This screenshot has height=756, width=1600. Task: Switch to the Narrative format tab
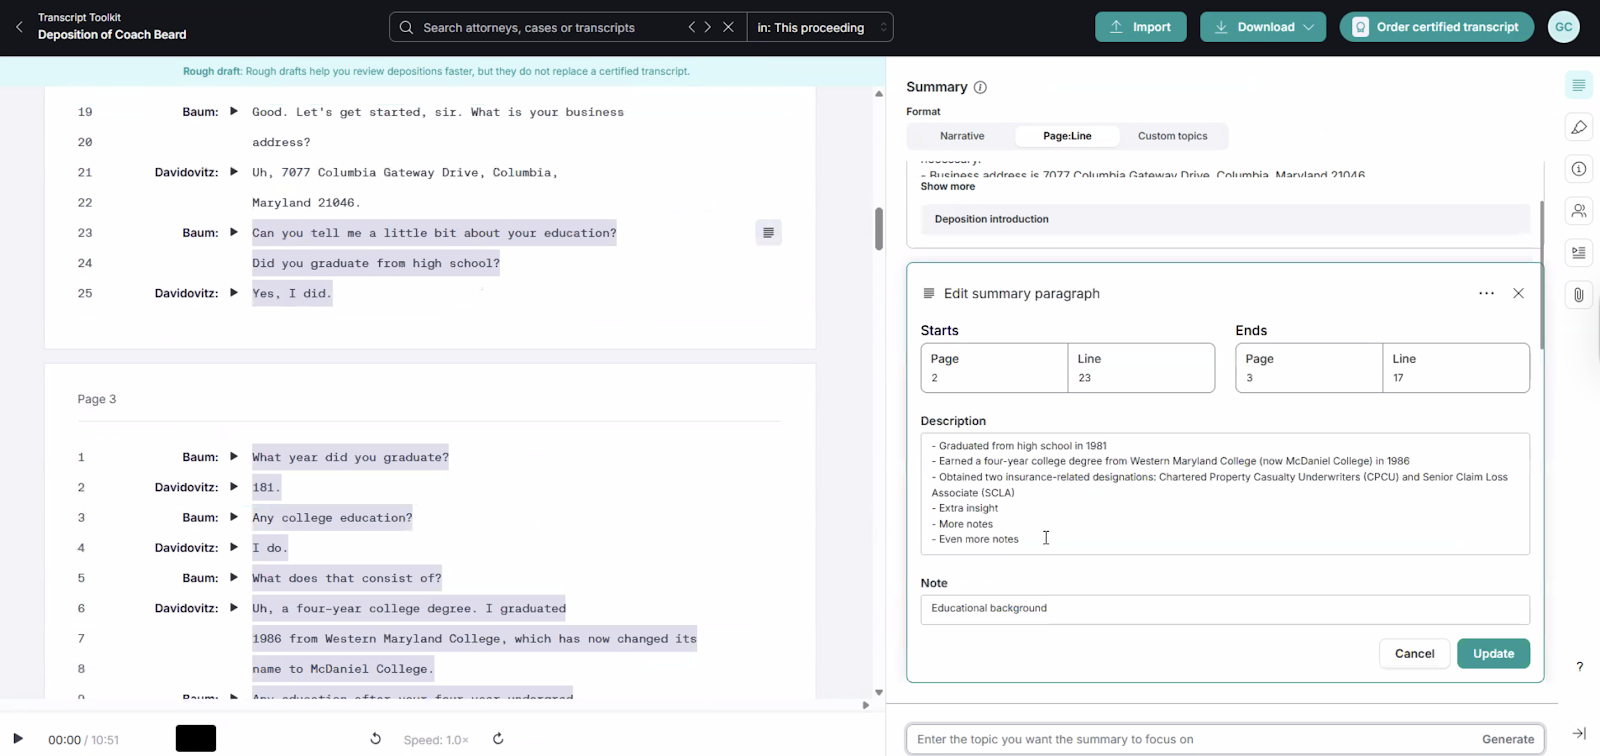point(961,136)
